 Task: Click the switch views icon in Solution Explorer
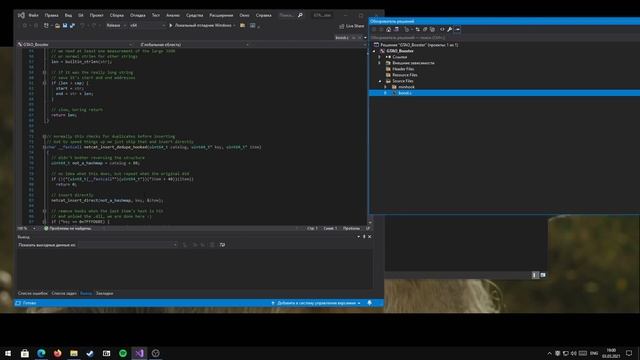pyautogui.click(x=396, y=29)
